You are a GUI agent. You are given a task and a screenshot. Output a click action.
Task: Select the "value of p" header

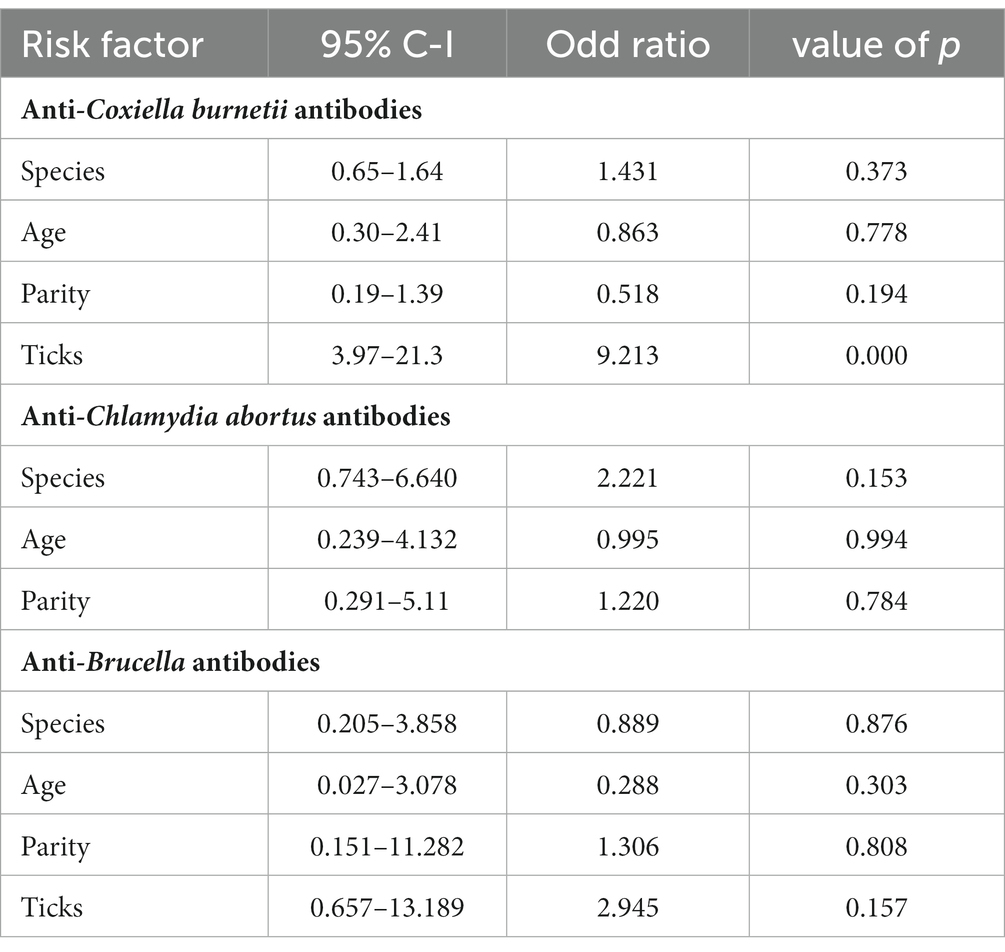[875, 45]
